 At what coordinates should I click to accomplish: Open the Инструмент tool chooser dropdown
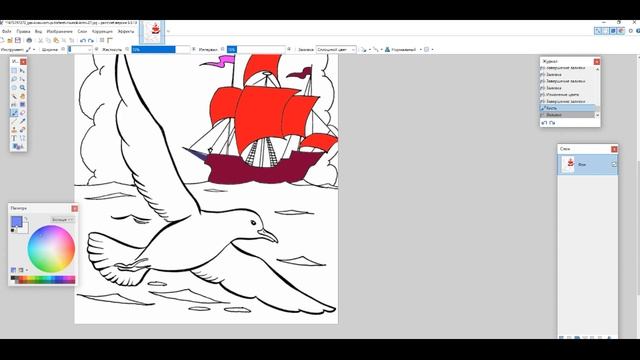point(31,49)
